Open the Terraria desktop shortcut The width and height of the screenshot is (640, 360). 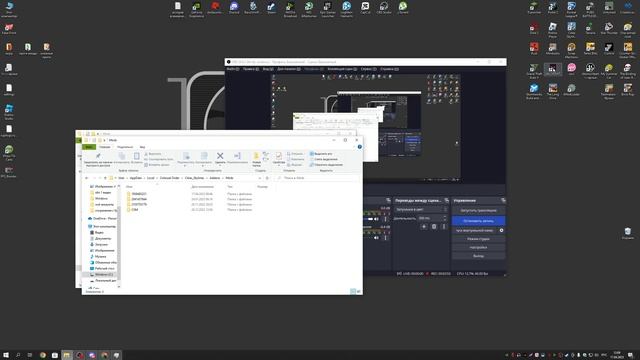coord(589,27)
